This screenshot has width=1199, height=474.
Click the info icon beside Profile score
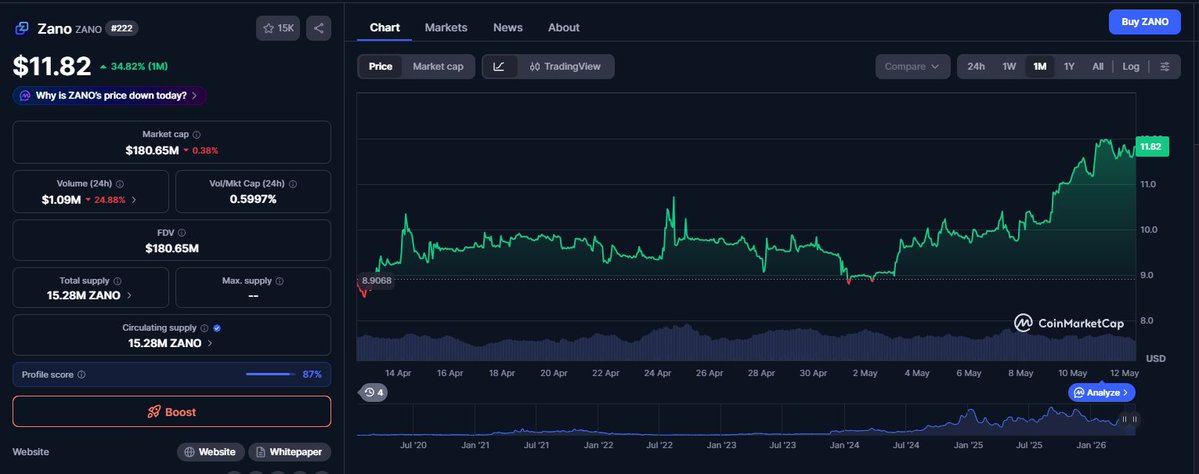pyautogui.click(x=82, y=375)
